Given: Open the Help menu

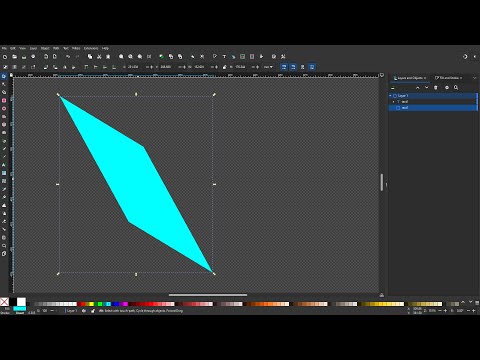Looking at the screenshot, I should (105, 48).
